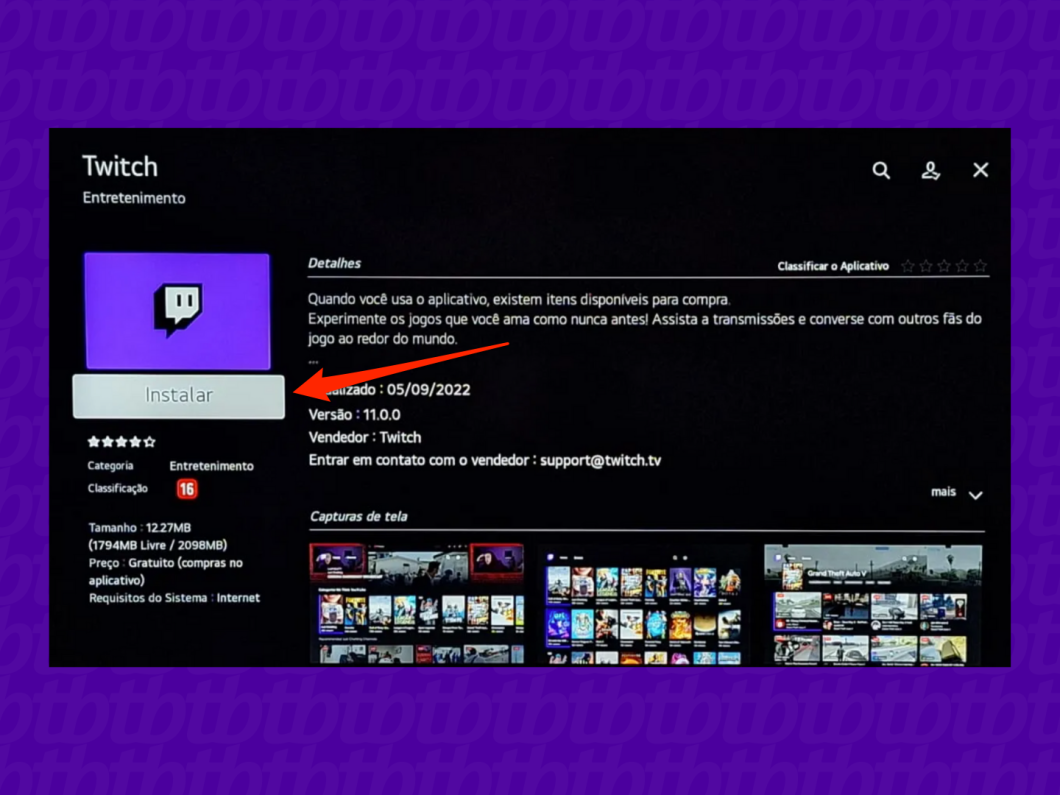Click the mais label text
The image size is (1060, 795).
coord(943,491)
